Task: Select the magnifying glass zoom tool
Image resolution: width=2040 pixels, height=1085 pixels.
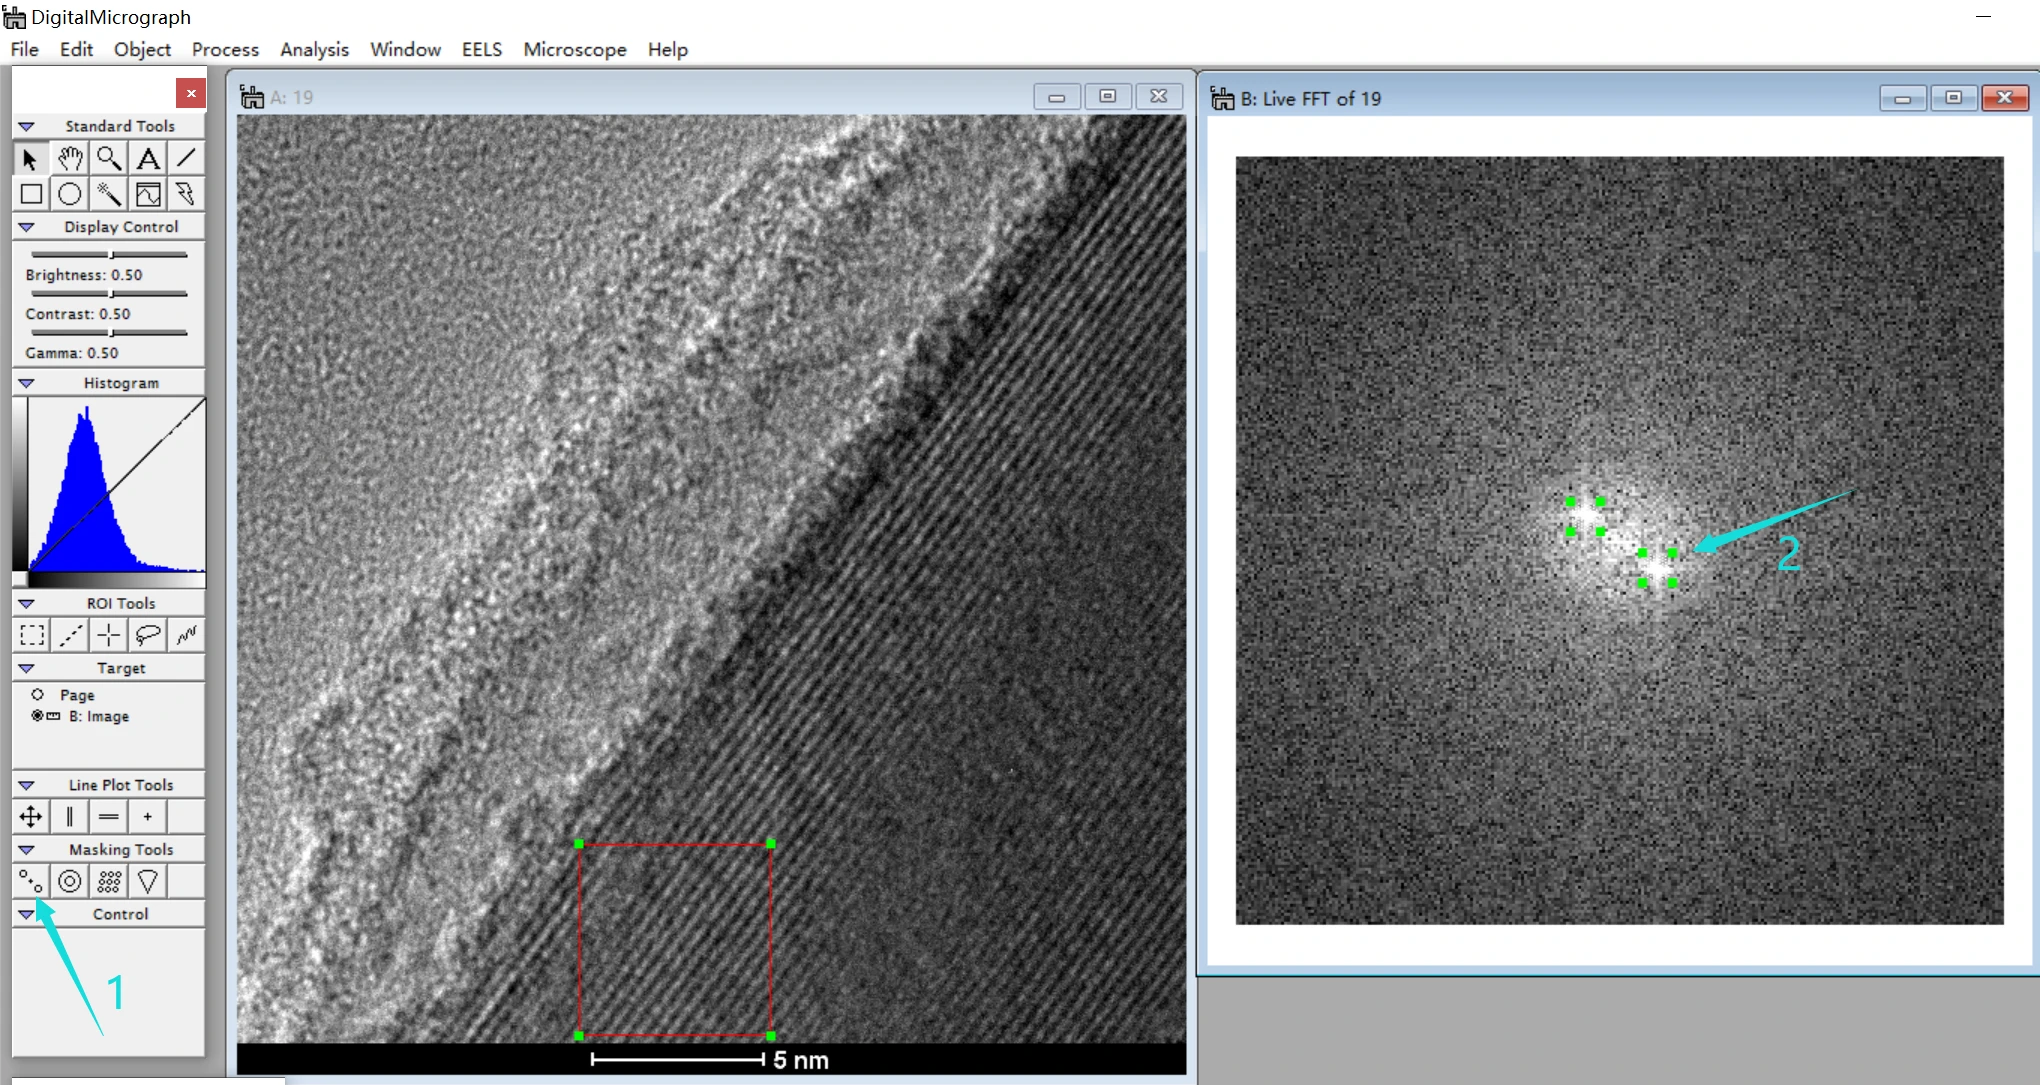Action: click(x=109, y=159)
